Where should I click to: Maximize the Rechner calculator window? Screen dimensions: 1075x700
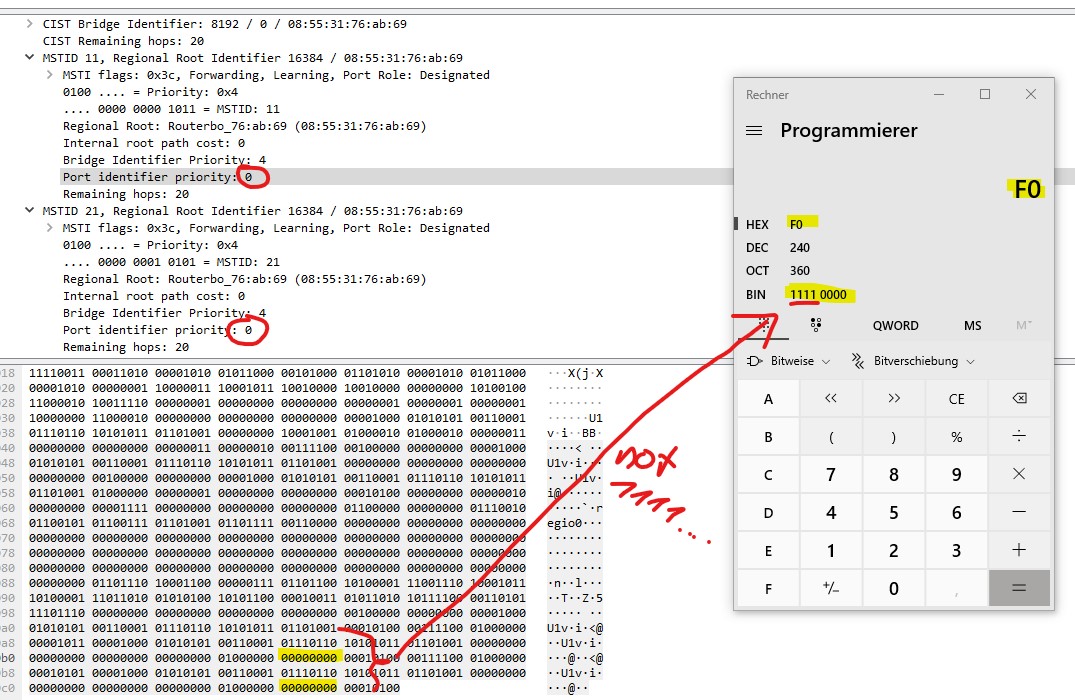985,94
